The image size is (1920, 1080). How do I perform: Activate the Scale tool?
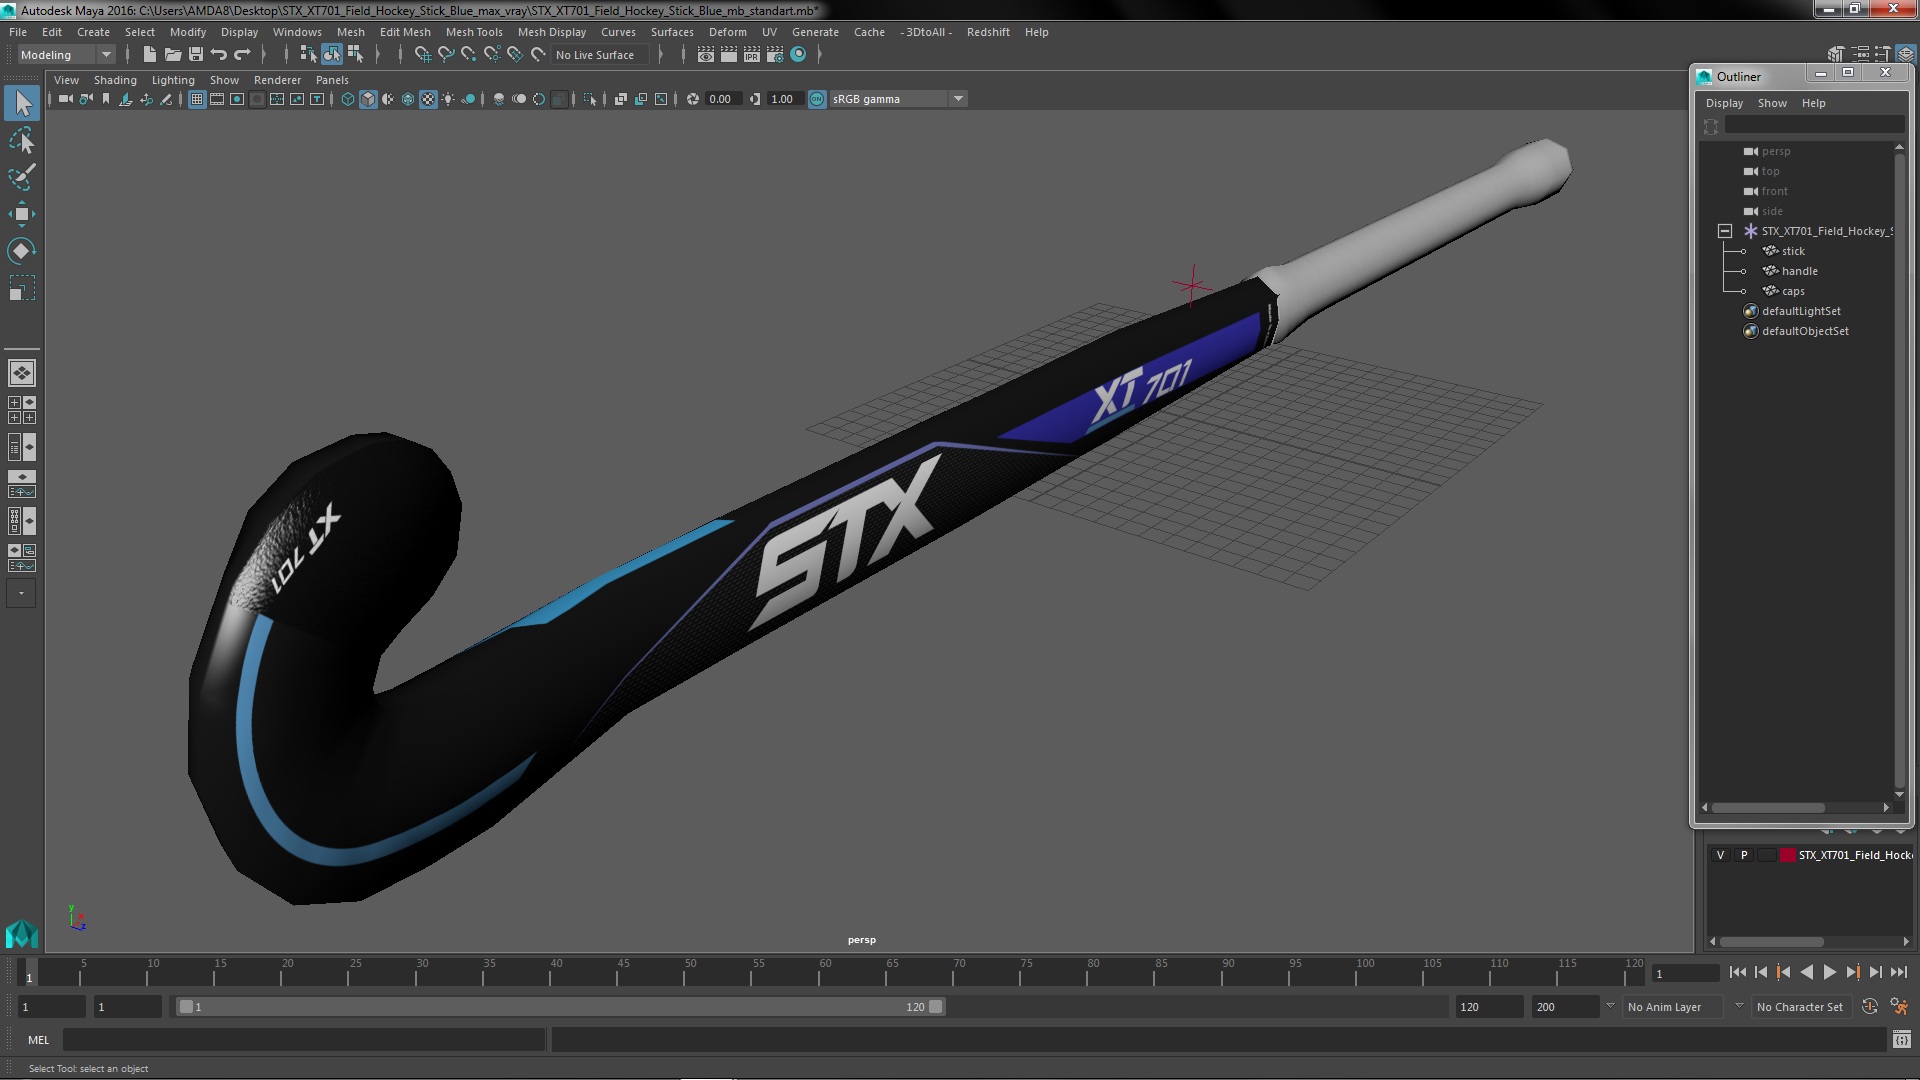[22, 288]
